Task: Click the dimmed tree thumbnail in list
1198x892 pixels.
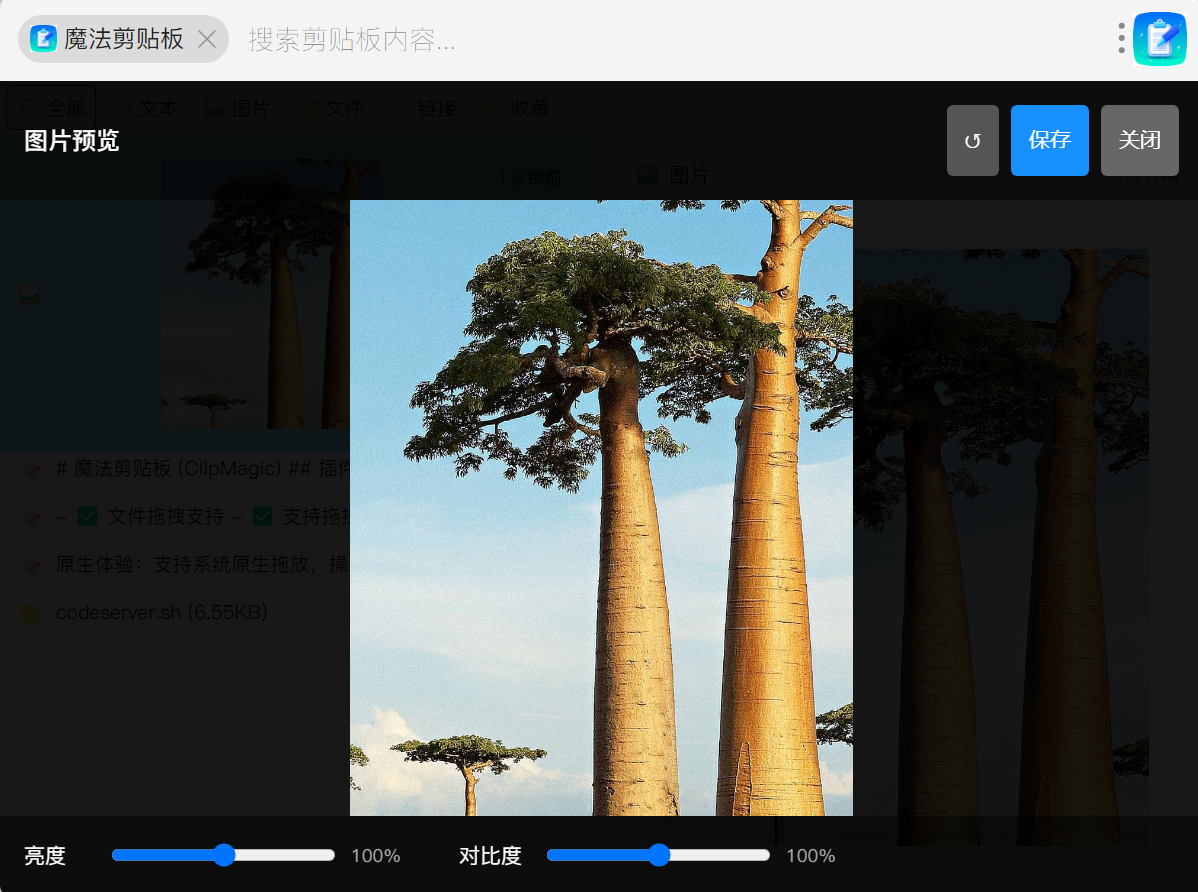Action: (x=255, y=294)
